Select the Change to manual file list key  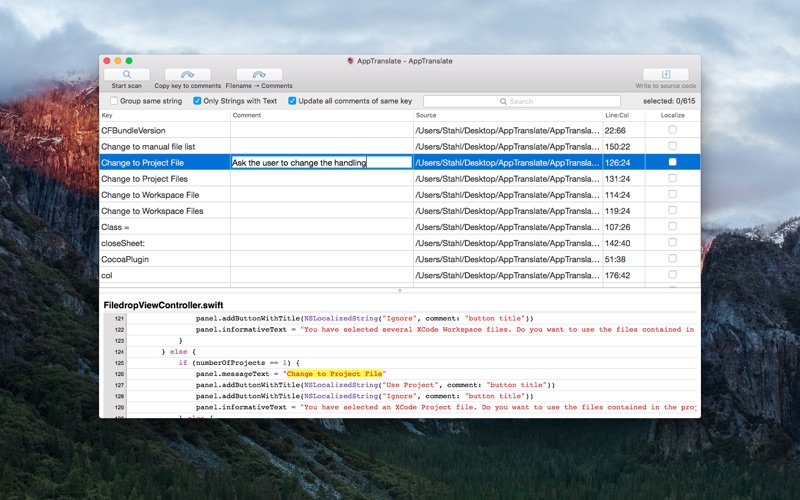[148, 147]
